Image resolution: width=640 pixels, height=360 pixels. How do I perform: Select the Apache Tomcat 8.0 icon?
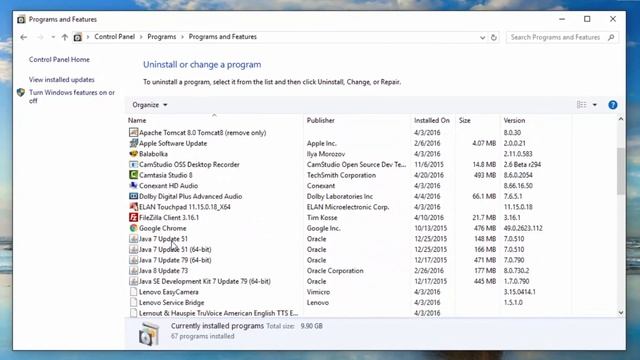click(133, 132)
